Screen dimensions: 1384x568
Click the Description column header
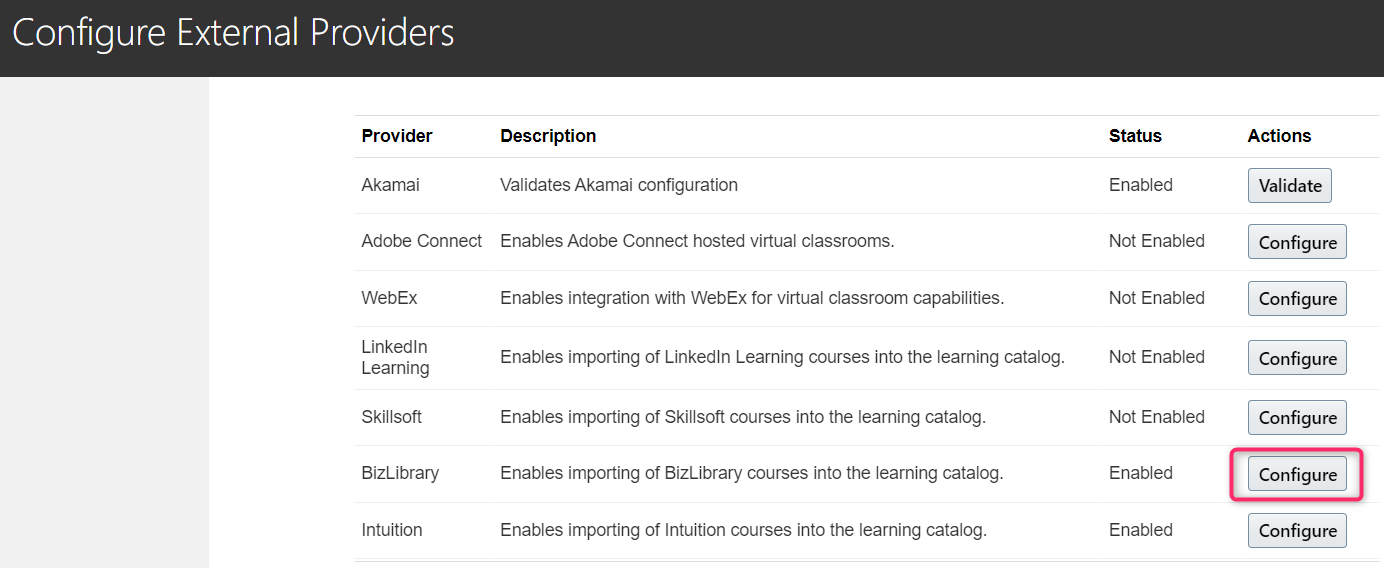pos(548,136)
